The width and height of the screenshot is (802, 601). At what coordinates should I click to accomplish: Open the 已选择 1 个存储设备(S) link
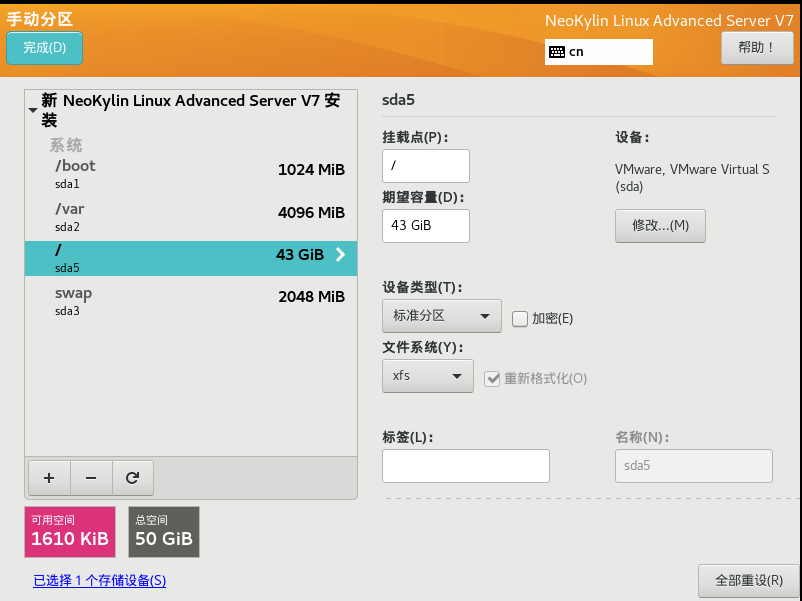click(100, 581)
